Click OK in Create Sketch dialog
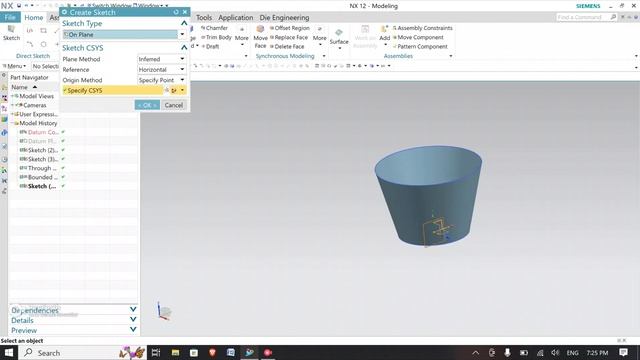The width and height of the screenshot is (640, 360). tap(147, 105)
